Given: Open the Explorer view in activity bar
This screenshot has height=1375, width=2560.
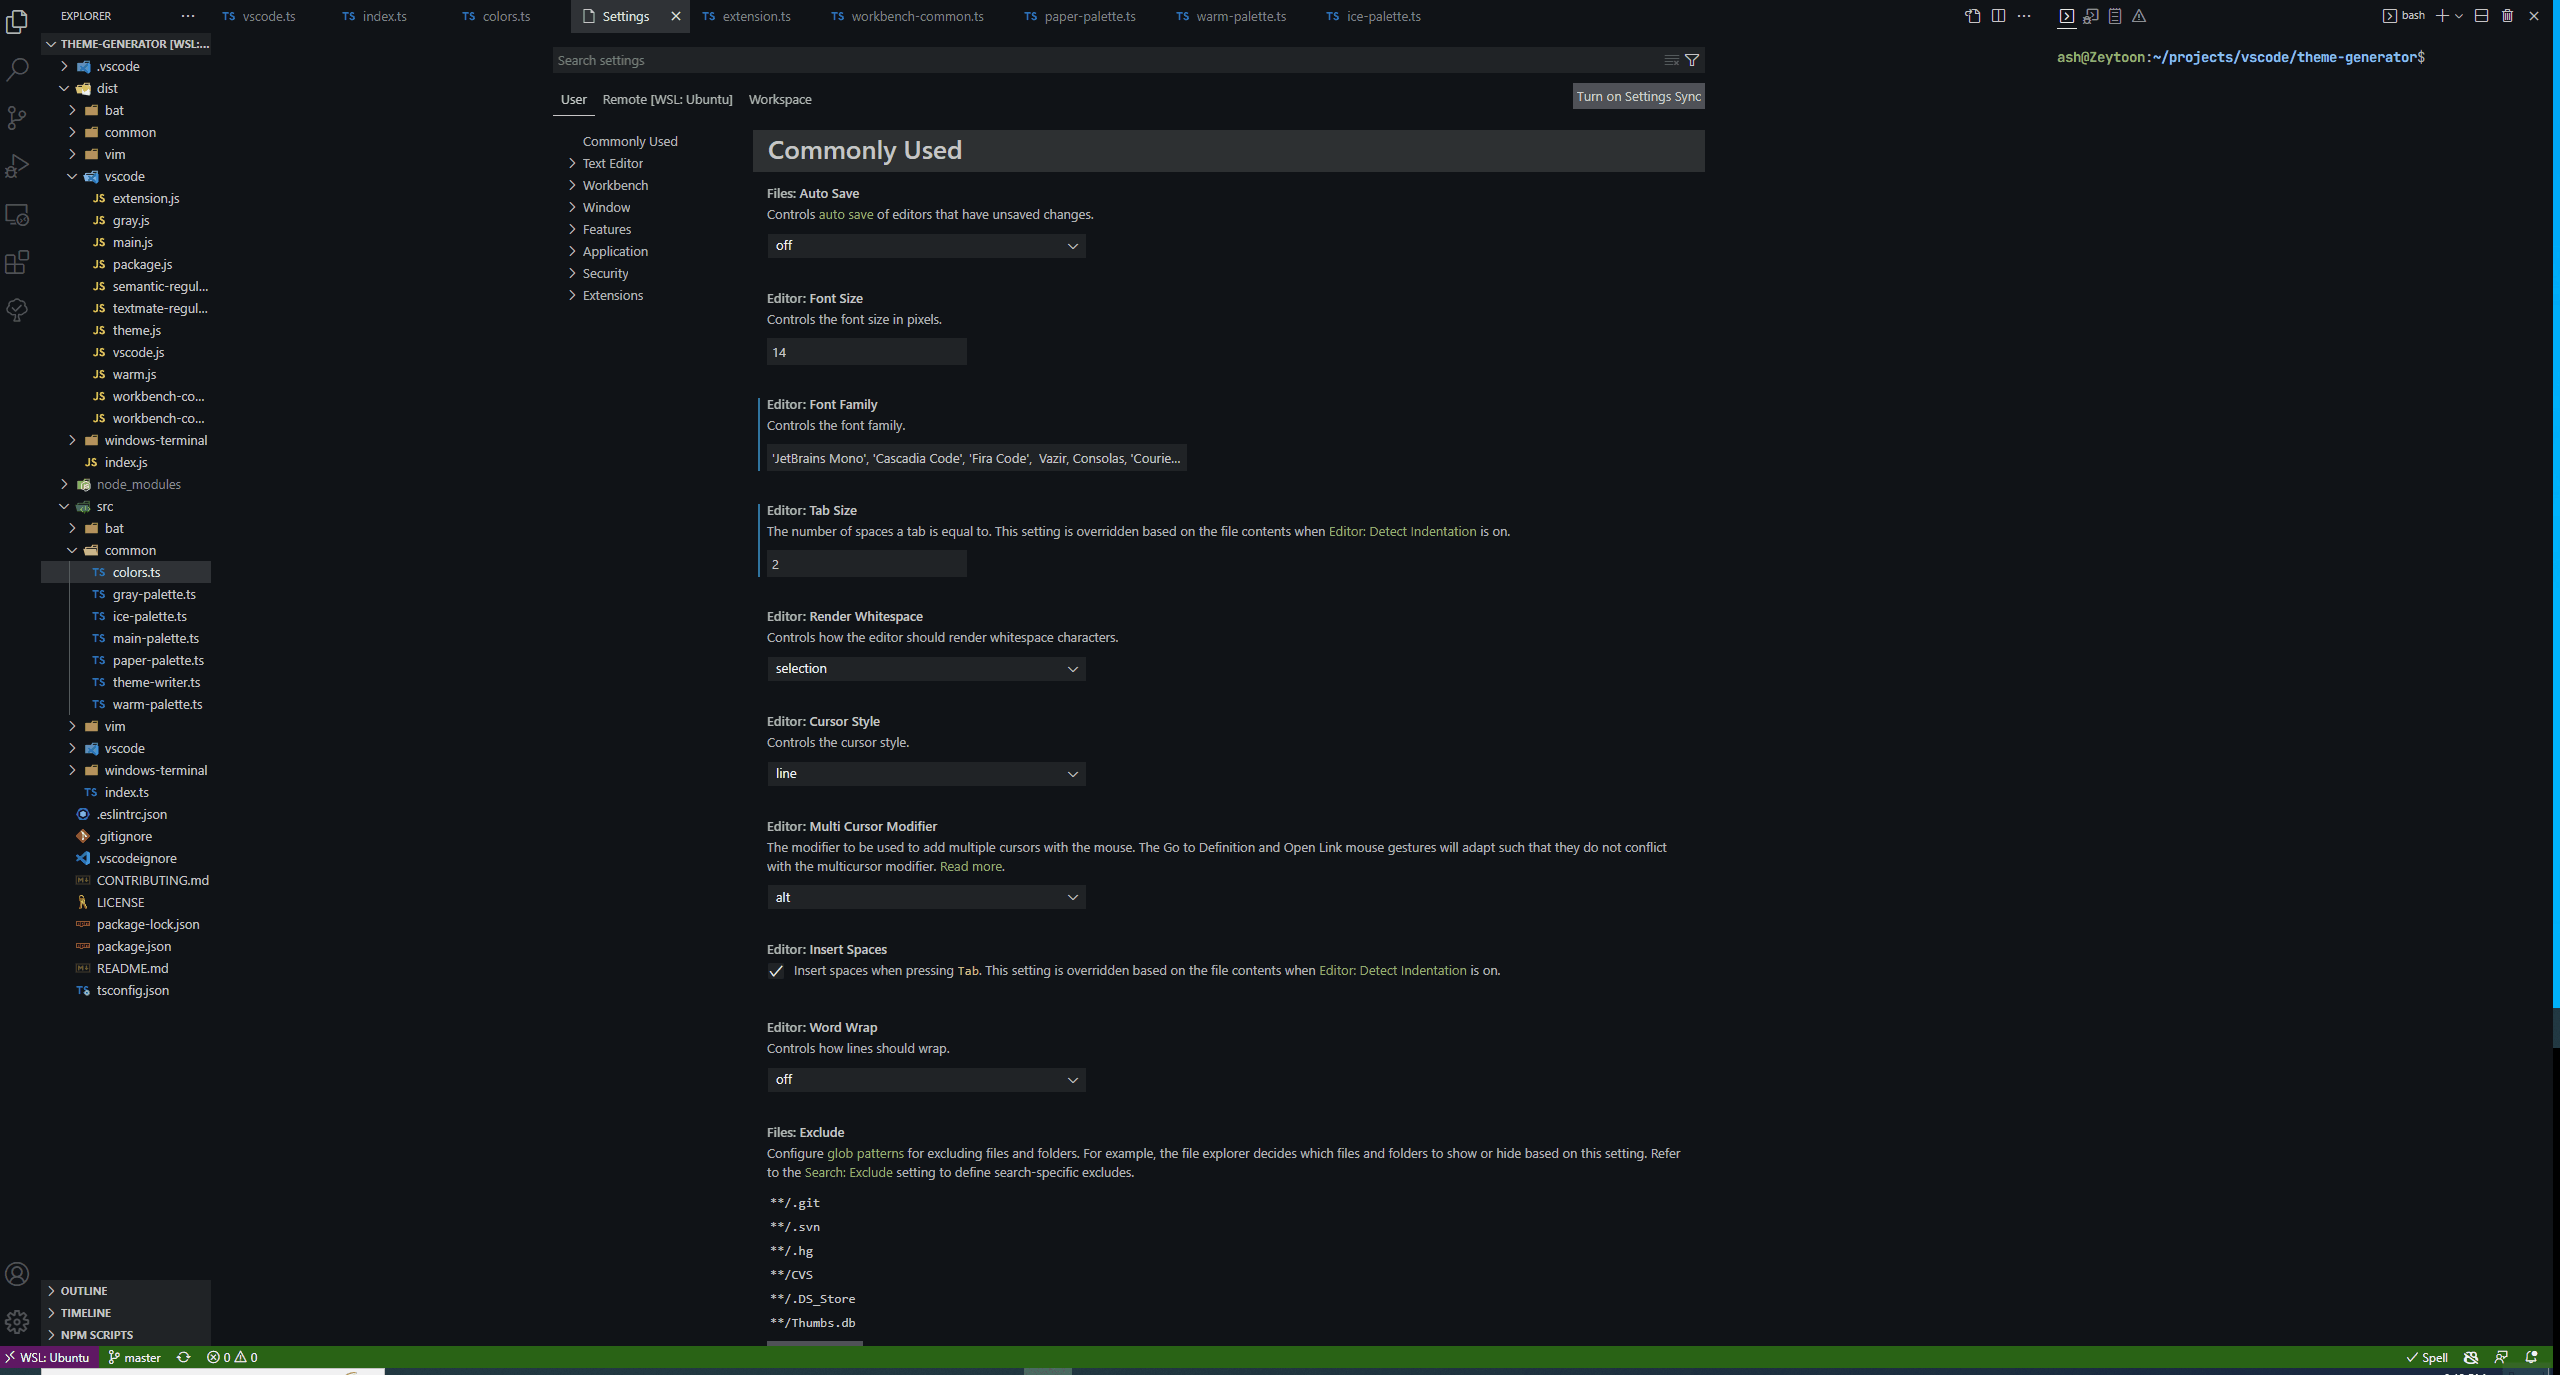Looking at the screenshot, I should [17, 21].
